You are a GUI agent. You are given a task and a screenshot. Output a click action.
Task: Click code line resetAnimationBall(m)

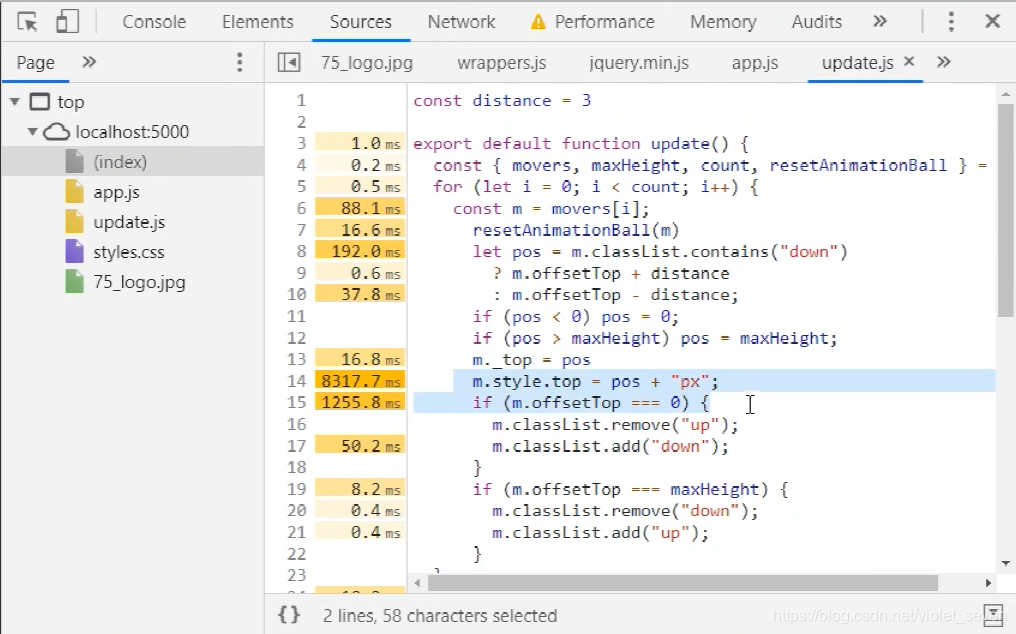click(x=575, y=230)
